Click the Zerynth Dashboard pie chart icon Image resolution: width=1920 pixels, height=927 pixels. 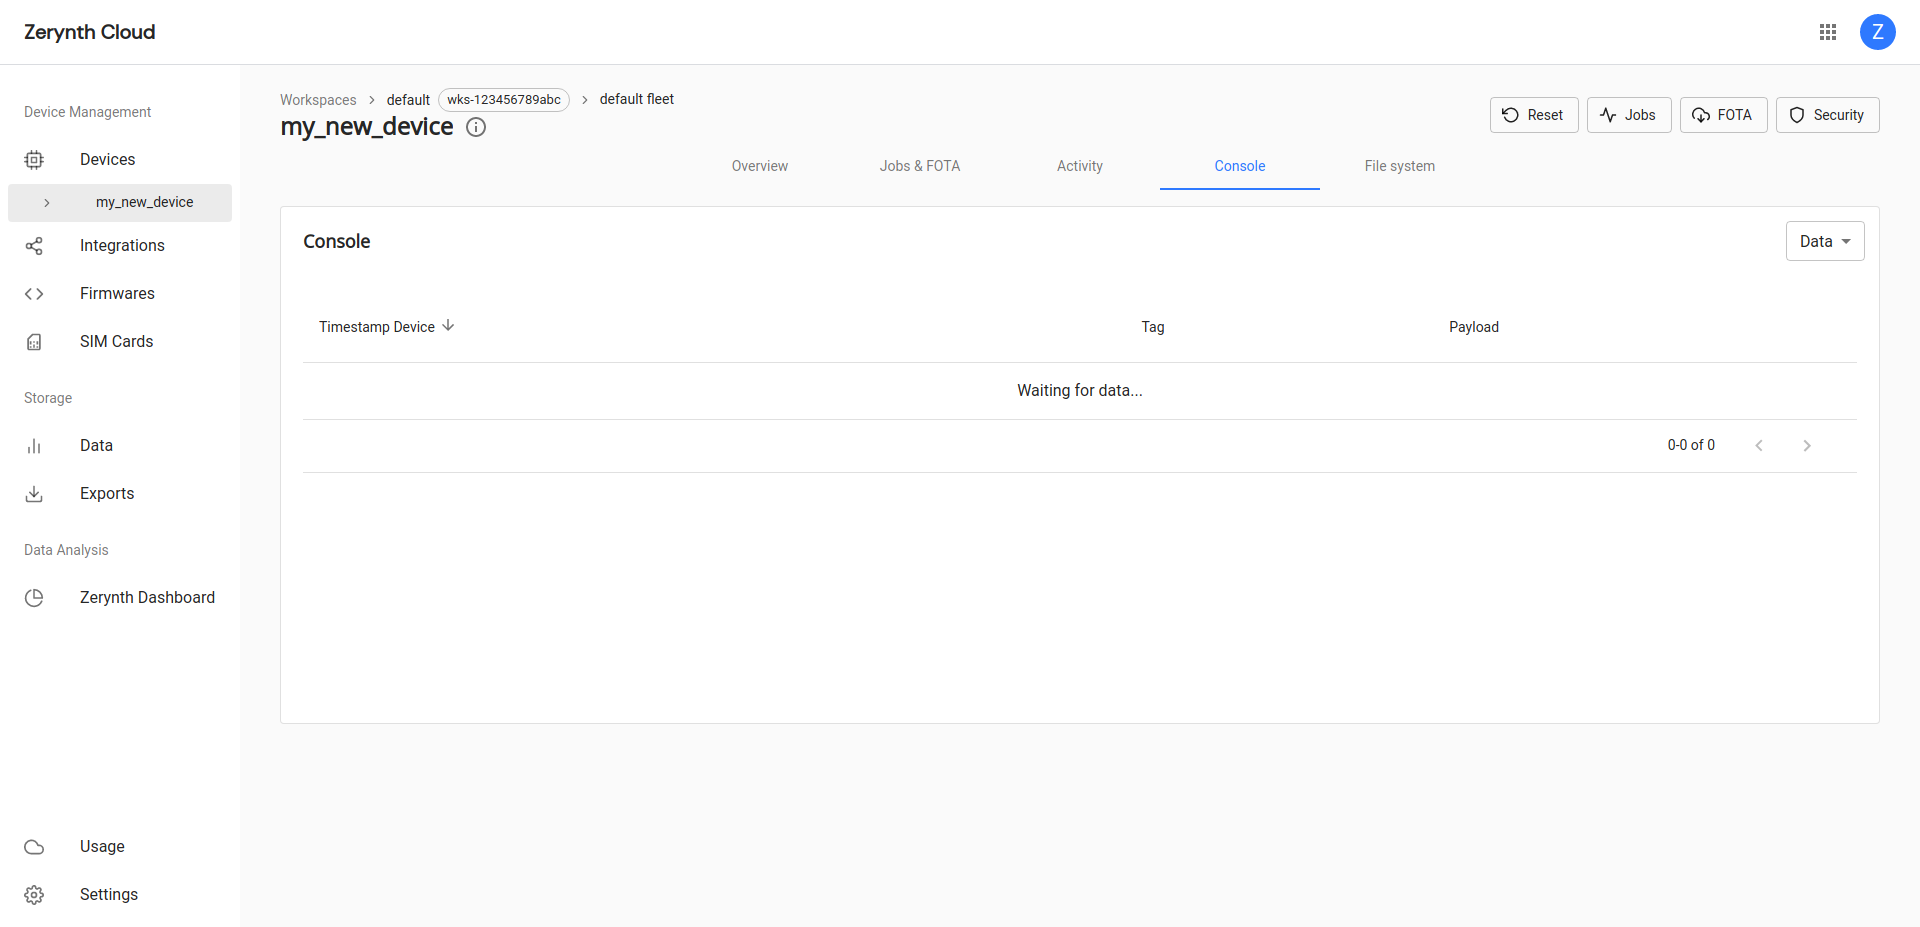34,598
